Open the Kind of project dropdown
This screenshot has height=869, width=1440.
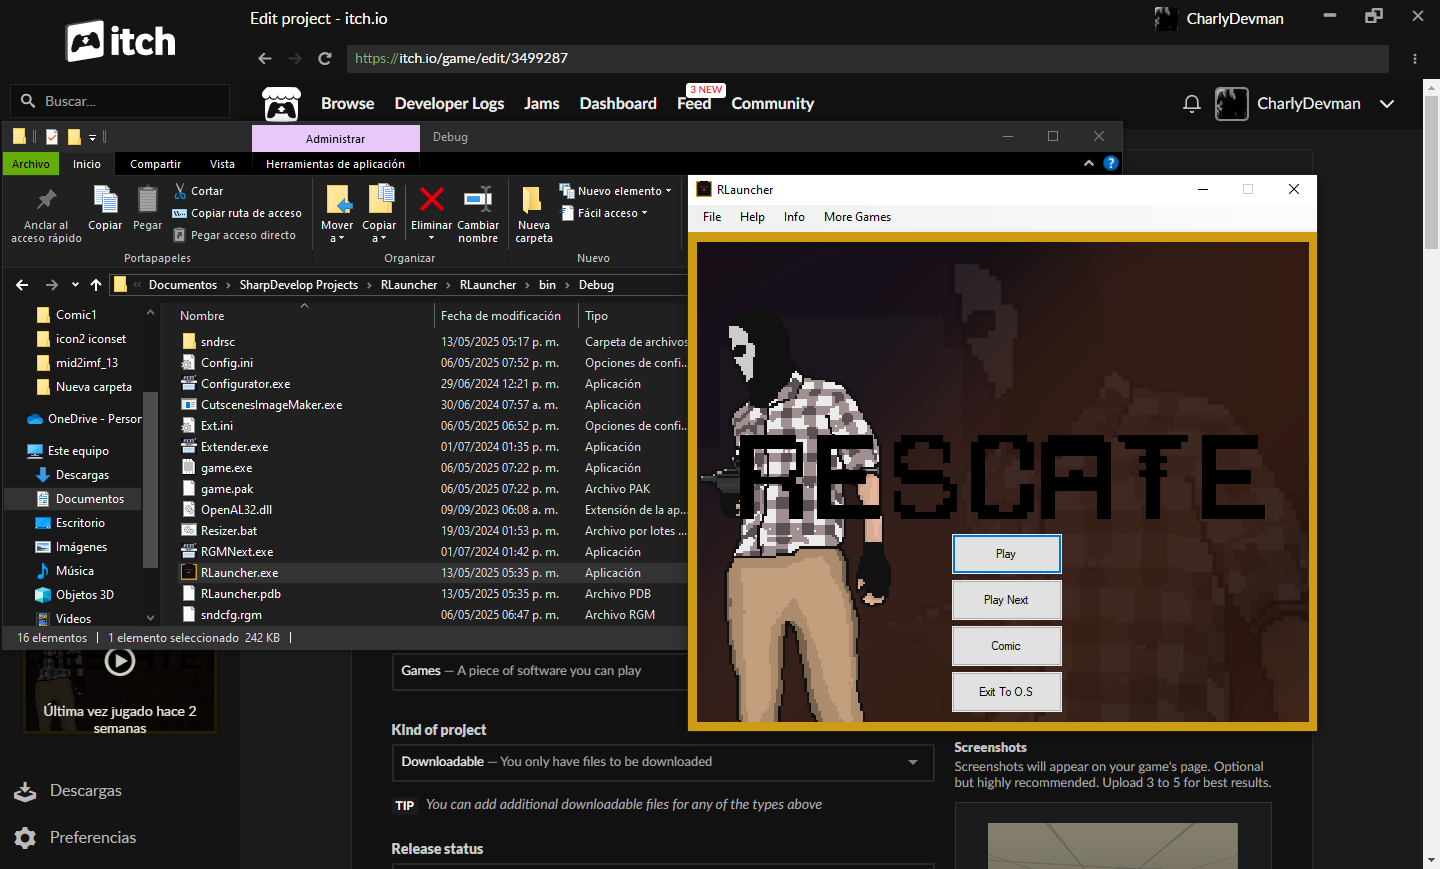[662, 762]
